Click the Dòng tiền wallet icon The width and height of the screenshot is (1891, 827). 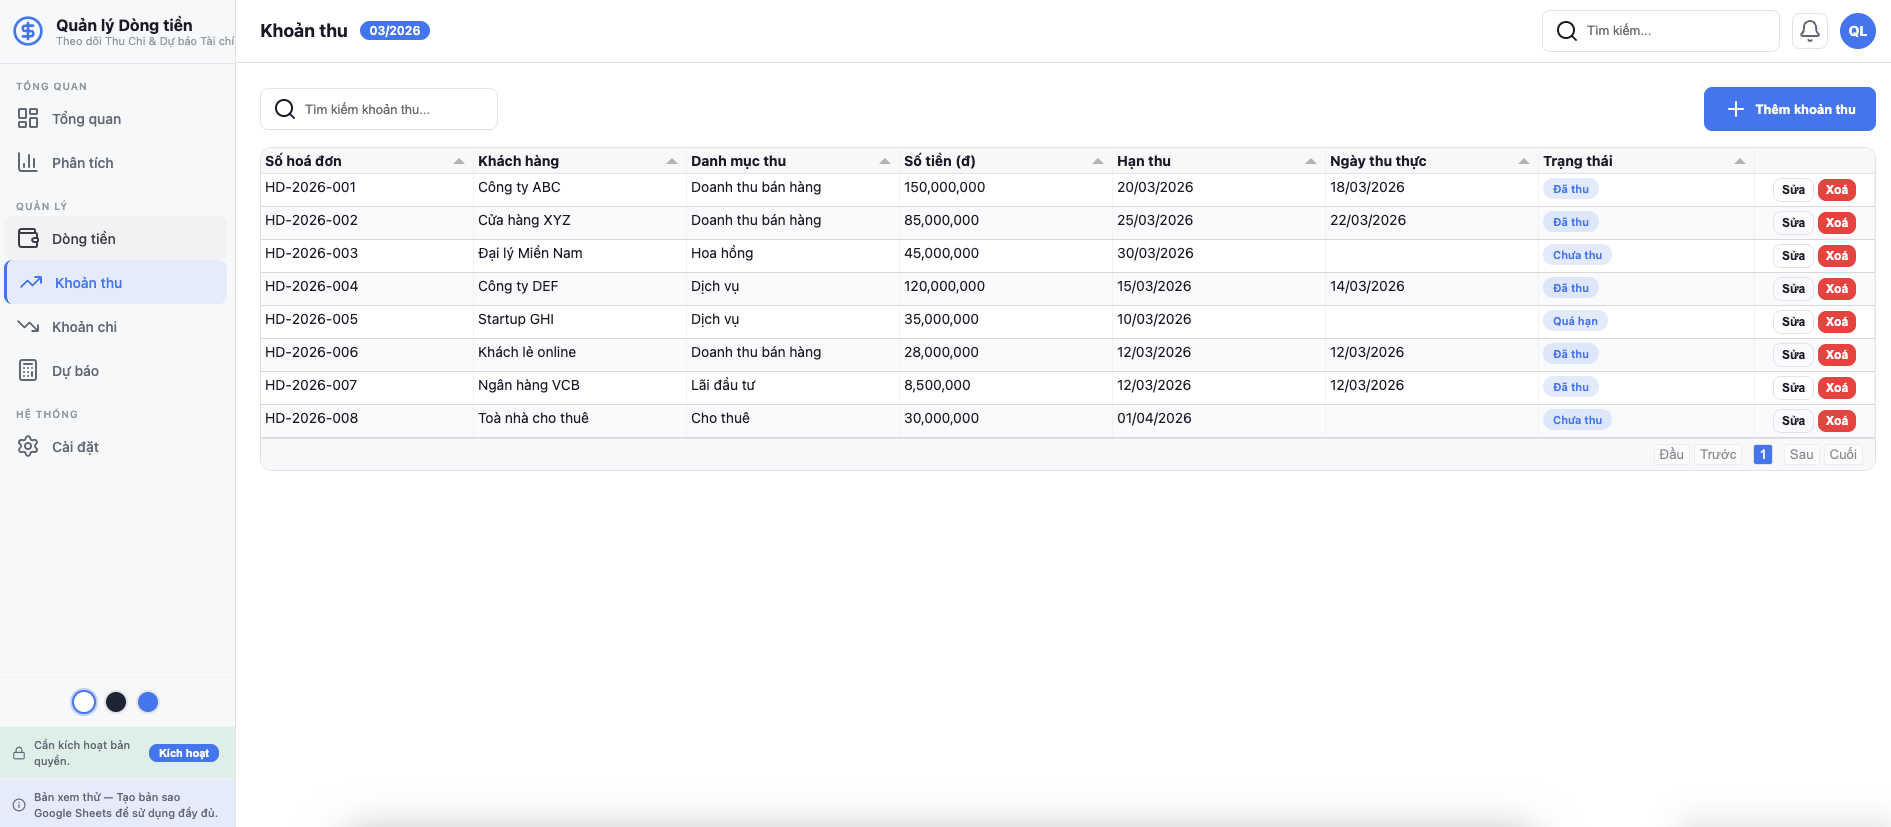pyautogui.click(x=28, y=239)
